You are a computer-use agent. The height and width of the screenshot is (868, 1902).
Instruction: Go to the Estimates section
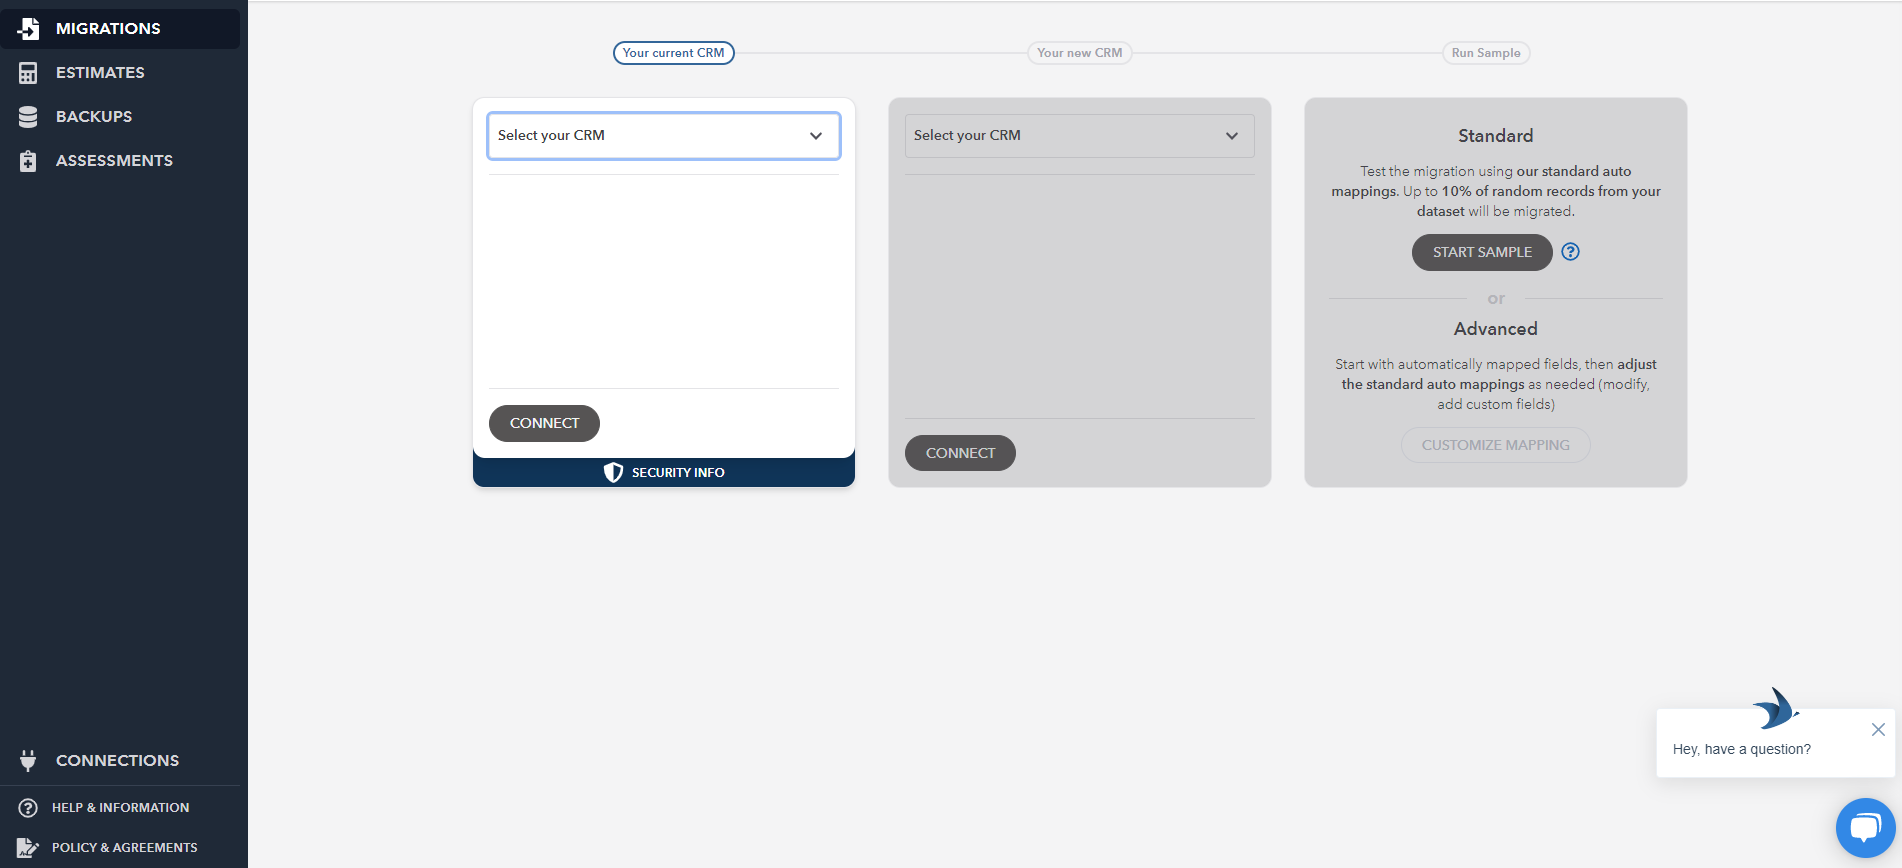100,73
